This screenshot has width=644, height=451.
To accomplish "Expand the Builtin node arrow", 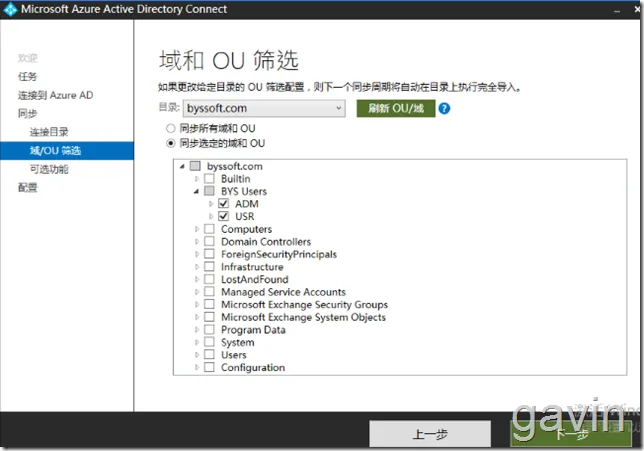I will (x=197, y=179).
